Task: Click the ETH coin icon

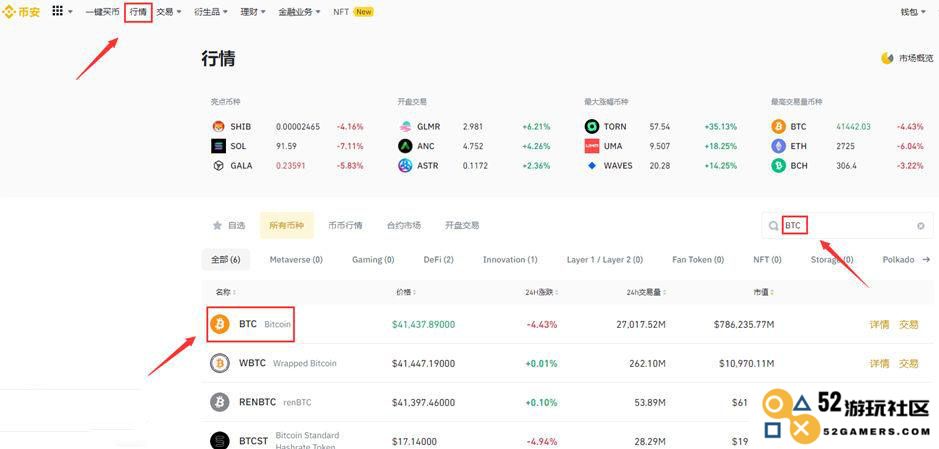Action: (x=779, y=146)
